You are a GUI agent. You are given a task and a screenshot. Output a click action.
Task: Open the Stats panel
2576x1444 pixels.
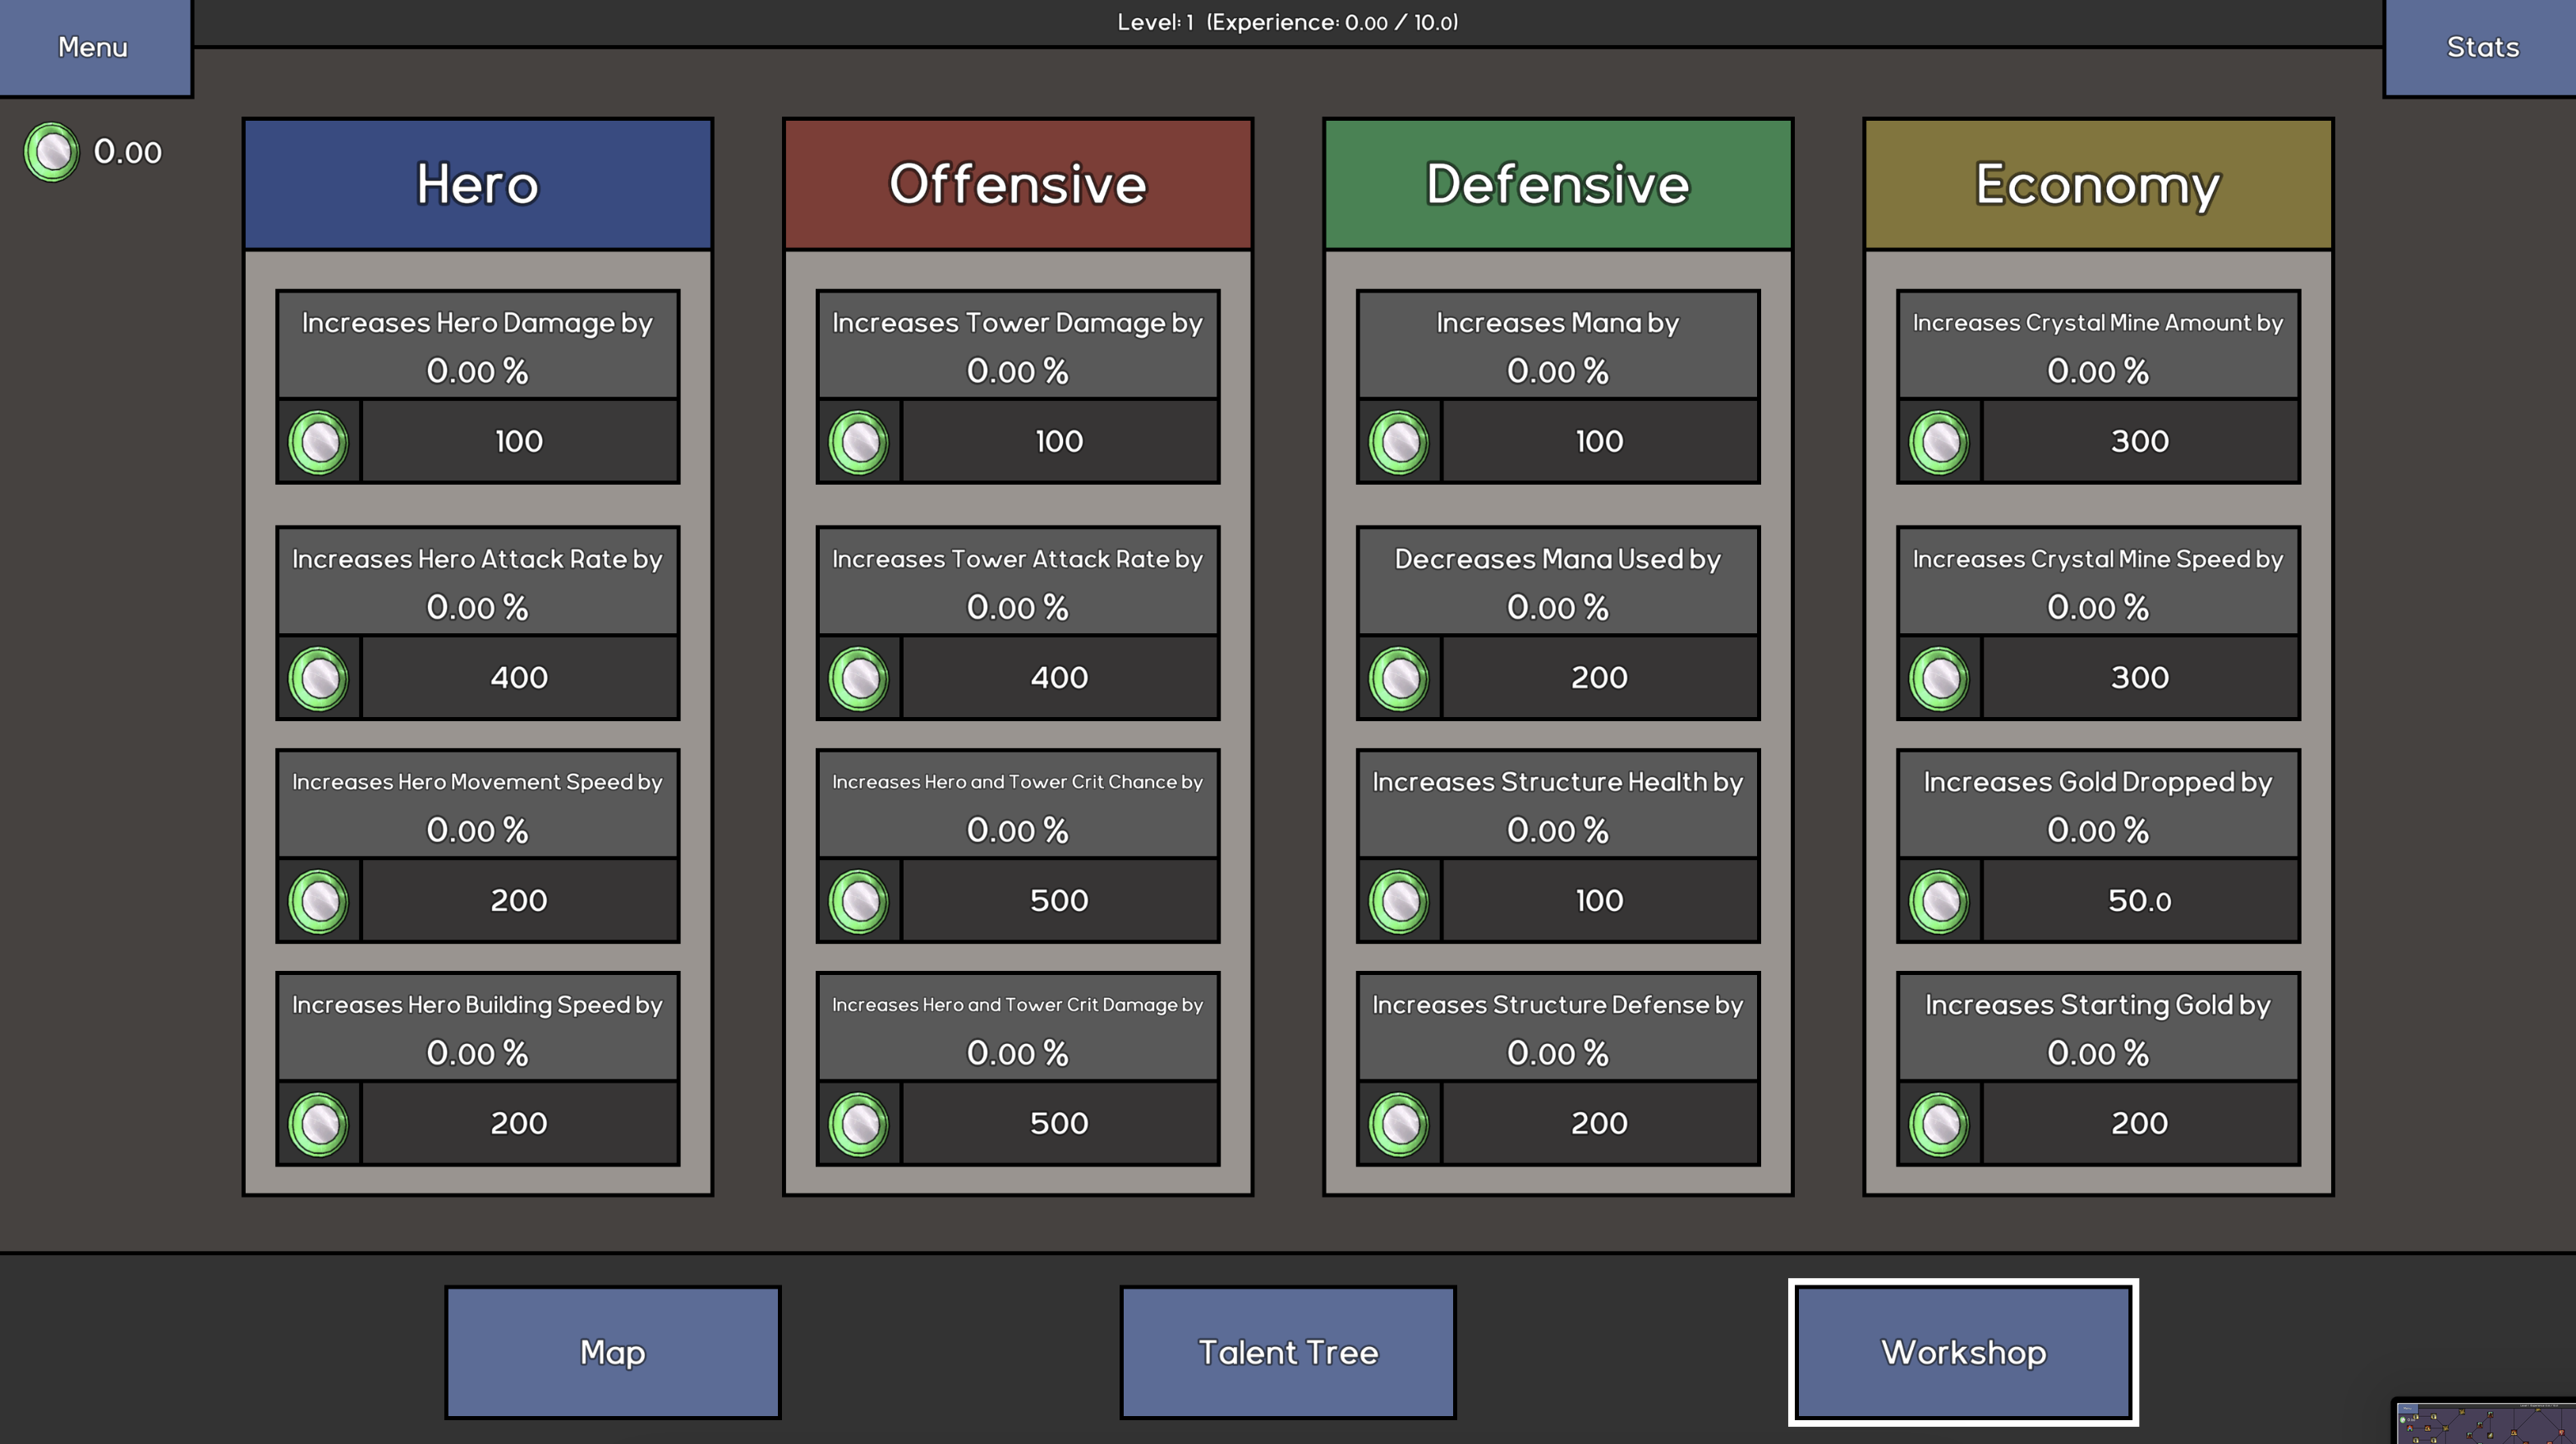coord(2481,47)
